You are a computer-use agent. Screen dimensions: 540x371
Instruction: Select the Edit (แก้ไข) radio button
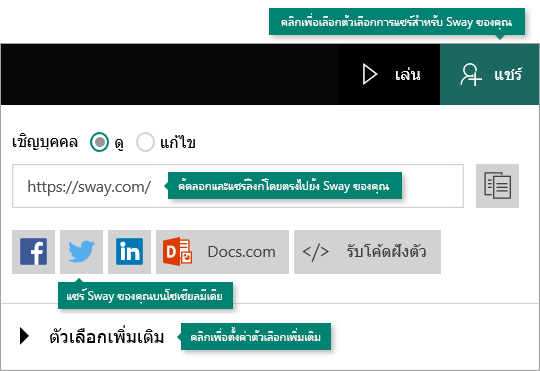pyautogui.click(x=145, y=142)
